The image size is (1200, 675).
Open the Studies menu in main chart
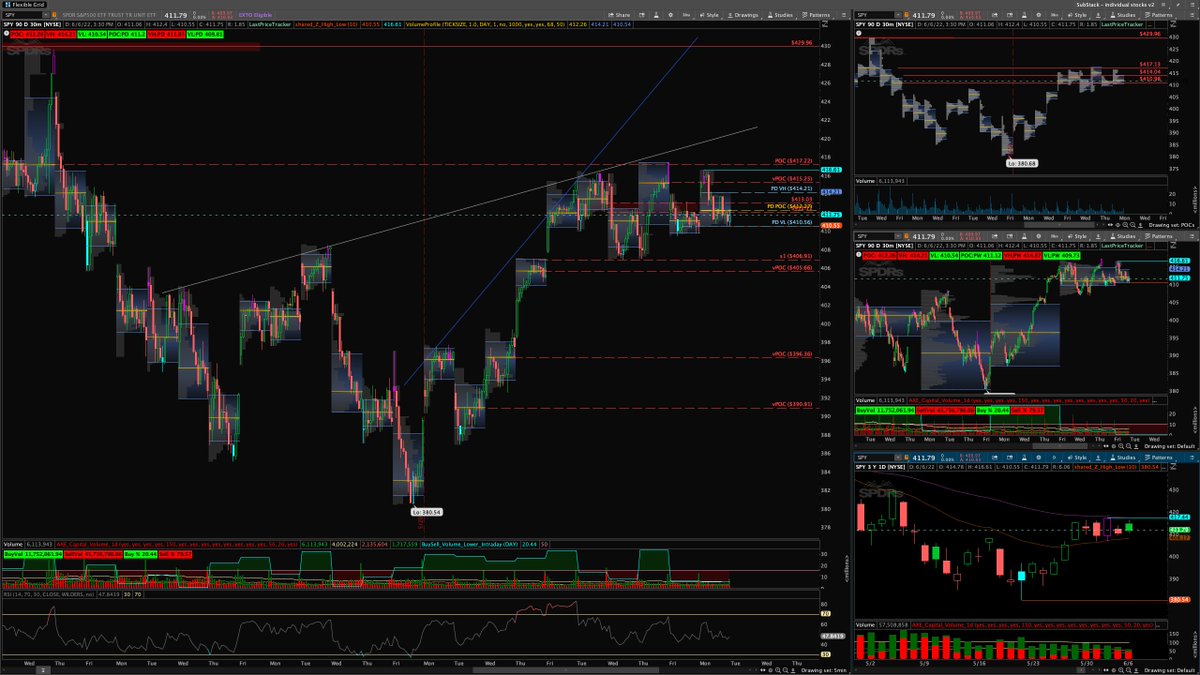(x=780, y=15)
